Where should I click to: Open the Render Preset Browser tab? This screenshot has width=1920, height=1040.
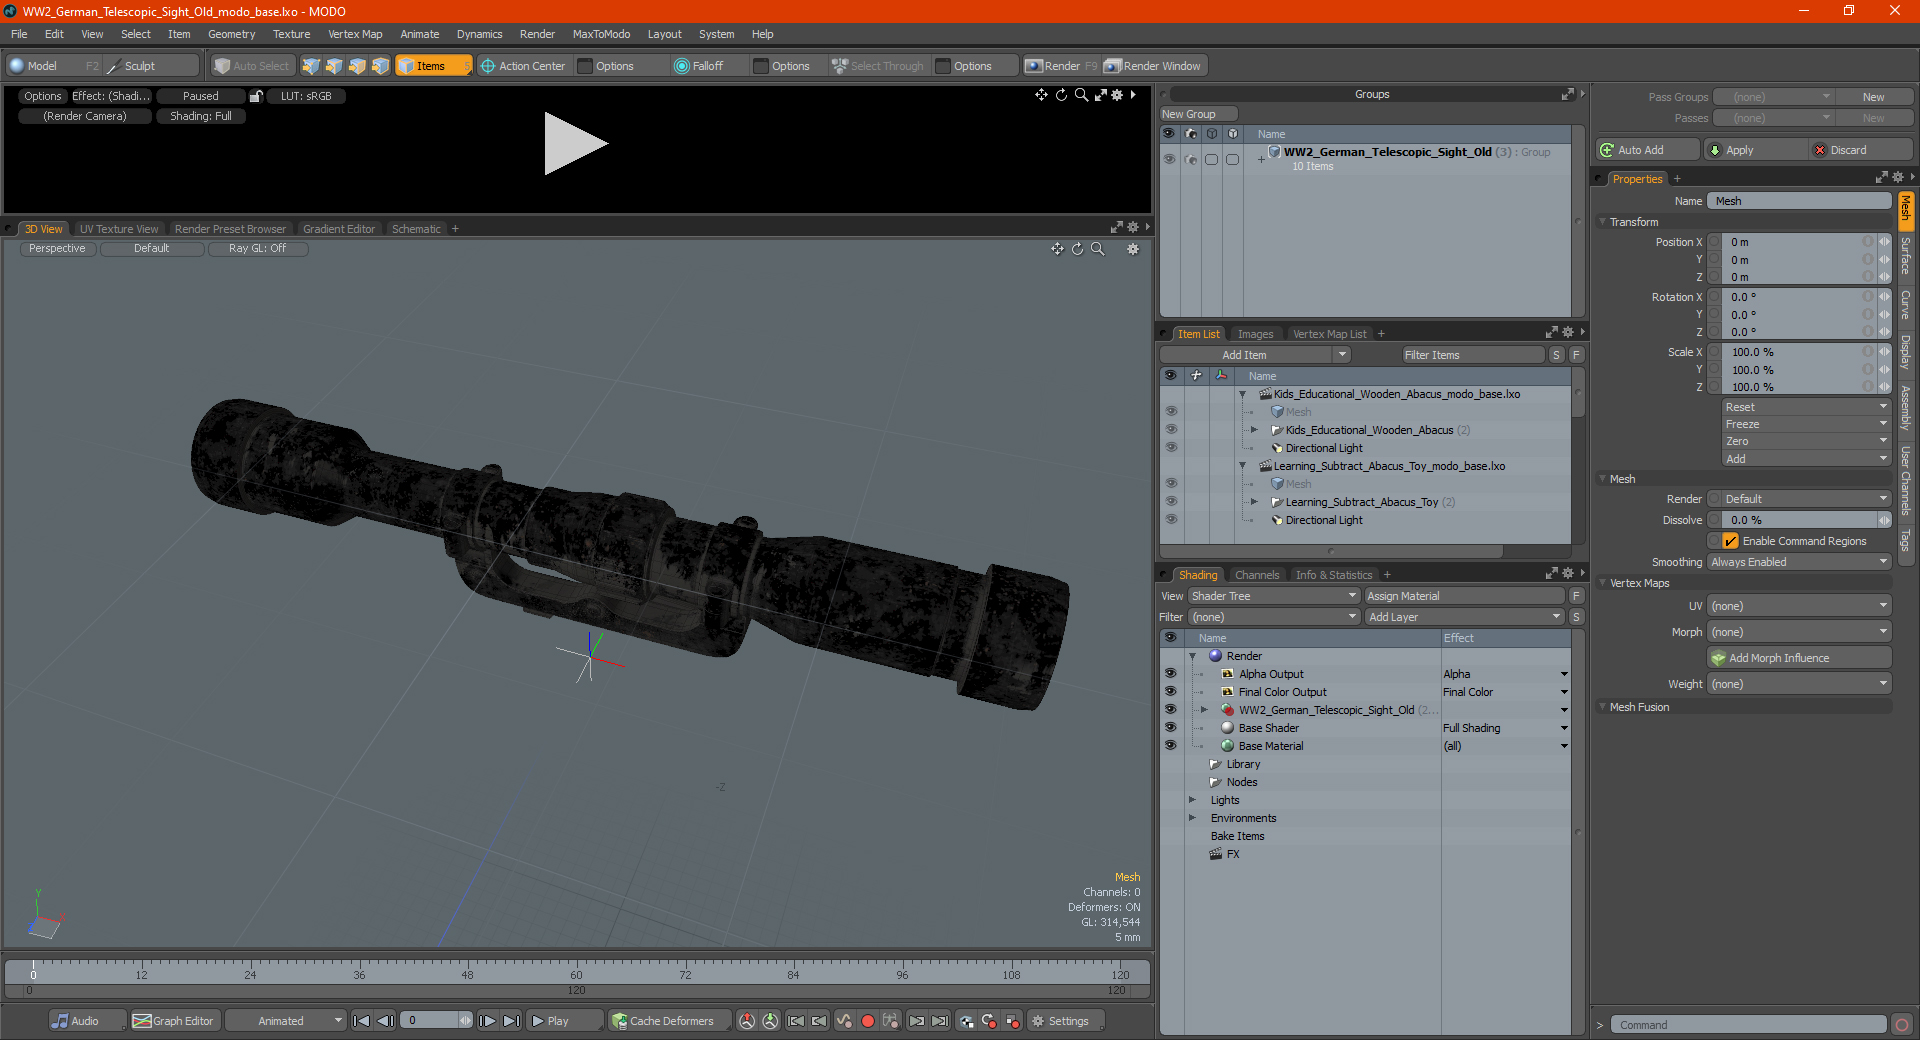point(230,229)
